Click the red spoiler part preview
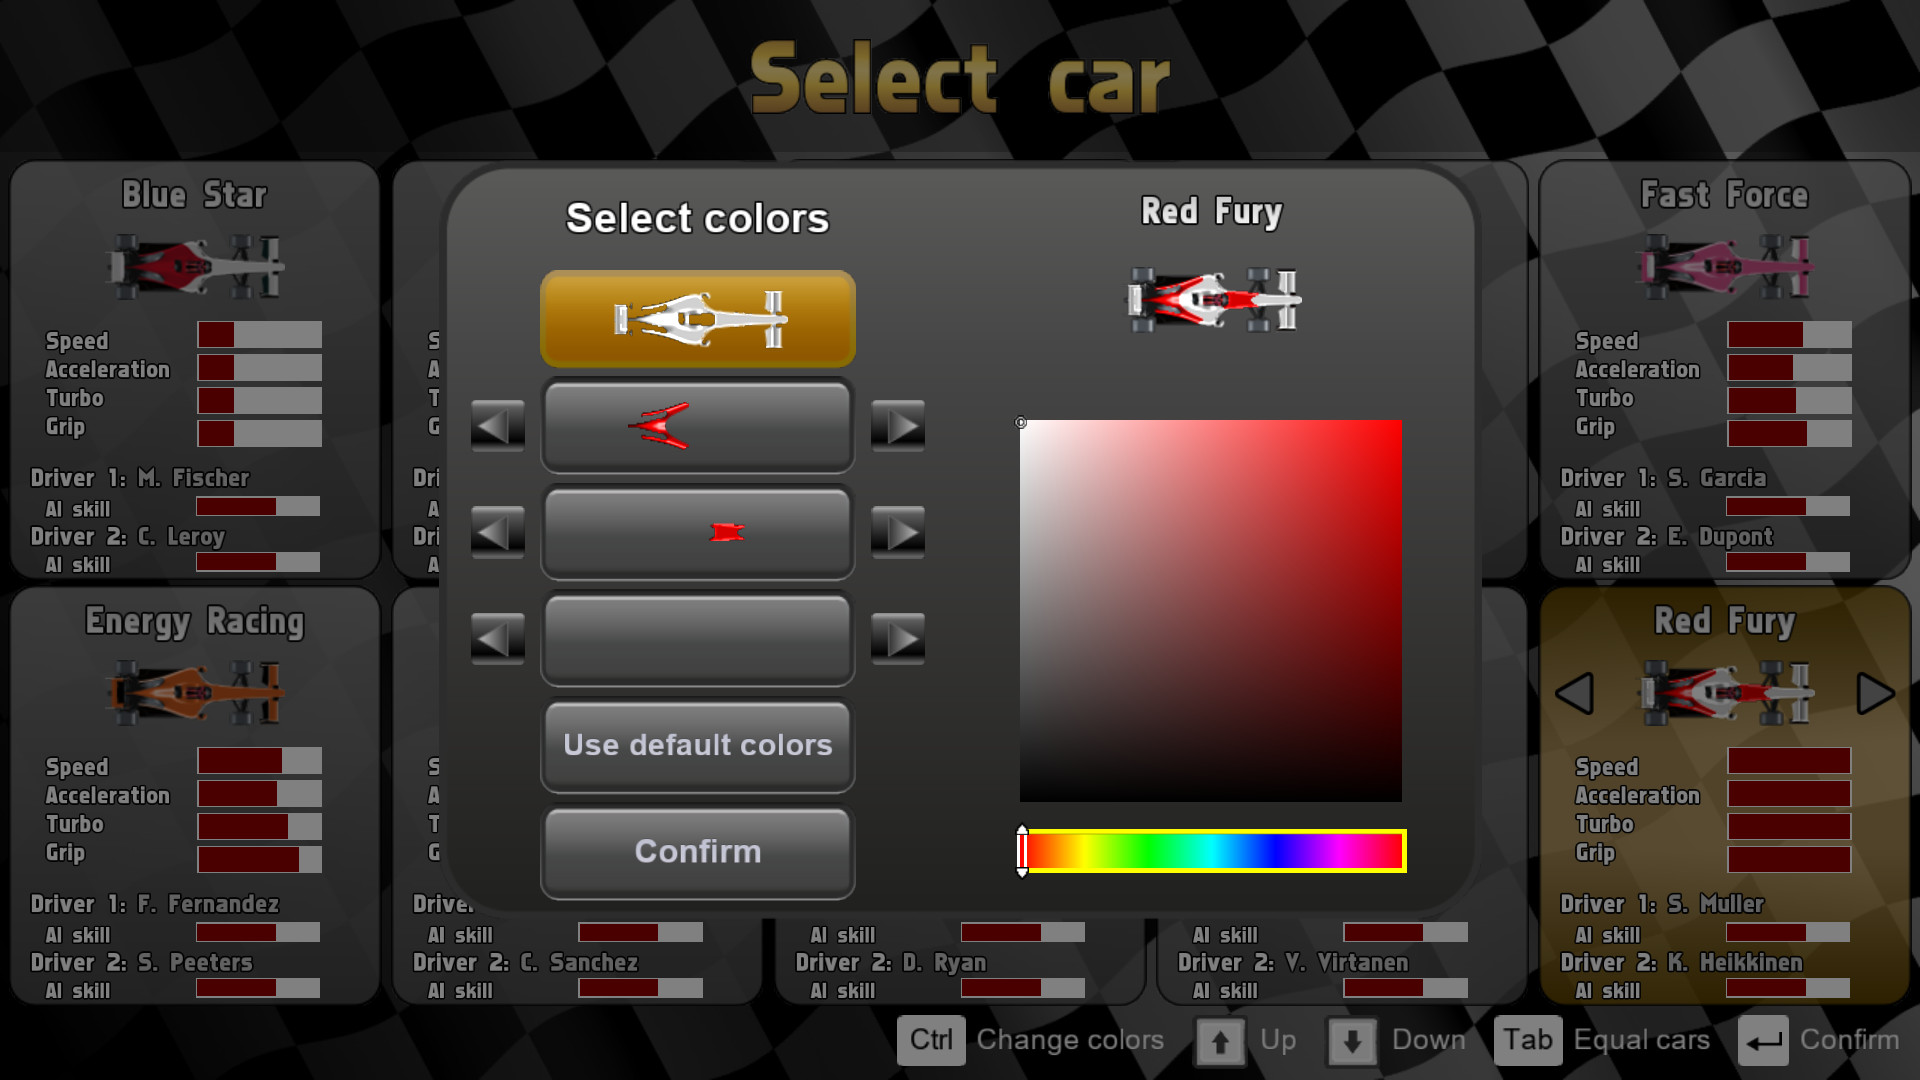The height and width of the screenshot is (1080, 1920). point(697,425)
